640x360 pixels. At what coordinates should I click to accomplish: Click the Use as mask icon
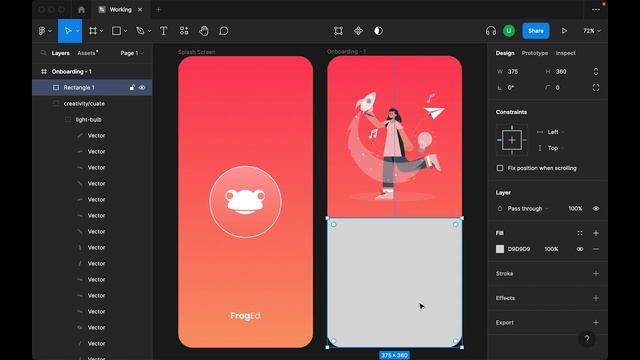point(378,31)
